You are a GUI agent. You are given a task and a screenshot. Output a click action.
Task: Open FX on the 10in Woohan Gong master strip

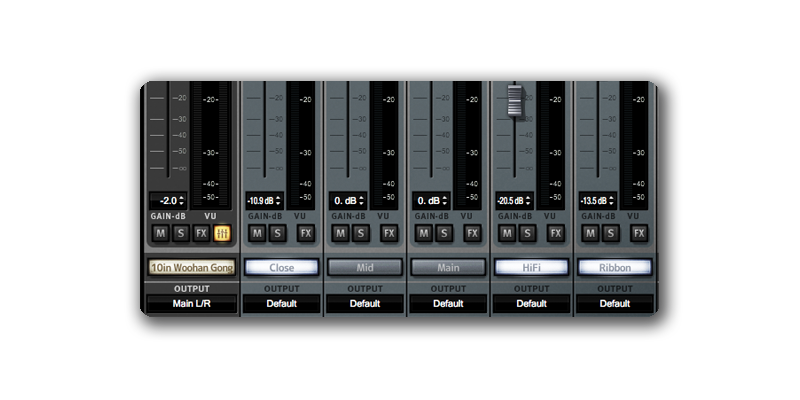[202, 233]
